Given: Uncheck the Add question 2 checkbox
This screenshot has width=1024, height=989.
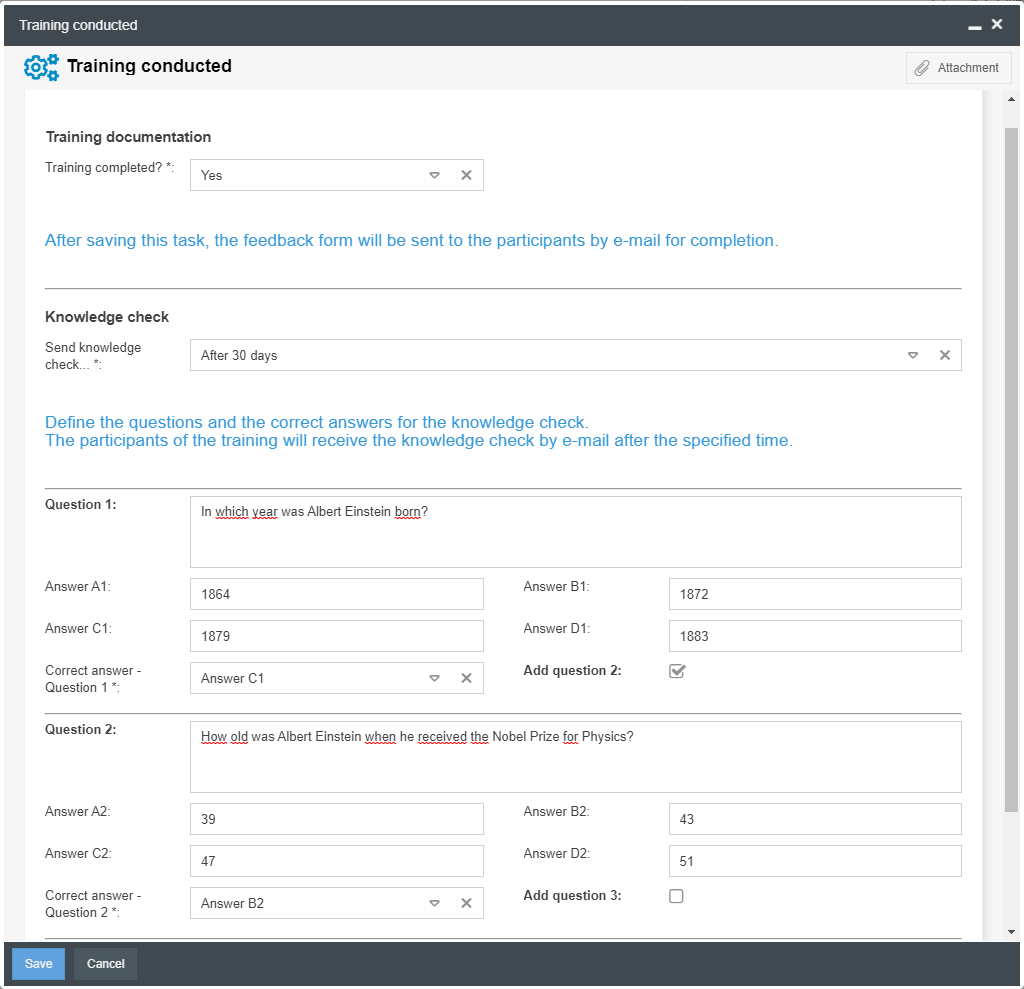Looking at the screenshot, I should (x=677, y=671).
